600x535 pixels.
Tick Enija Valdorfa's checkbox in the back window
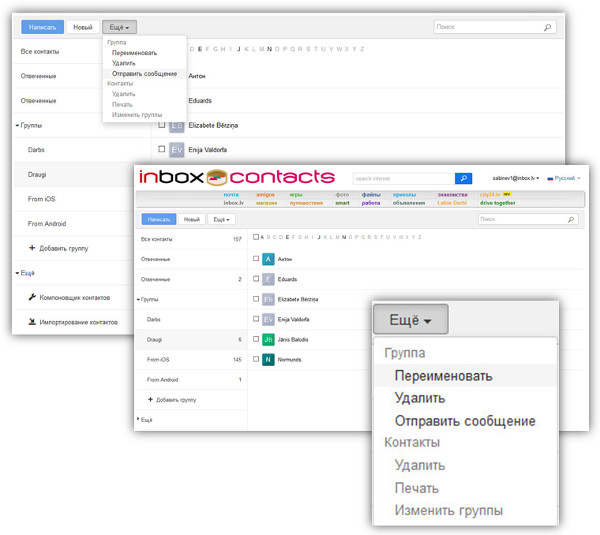[x=161, y=149]
